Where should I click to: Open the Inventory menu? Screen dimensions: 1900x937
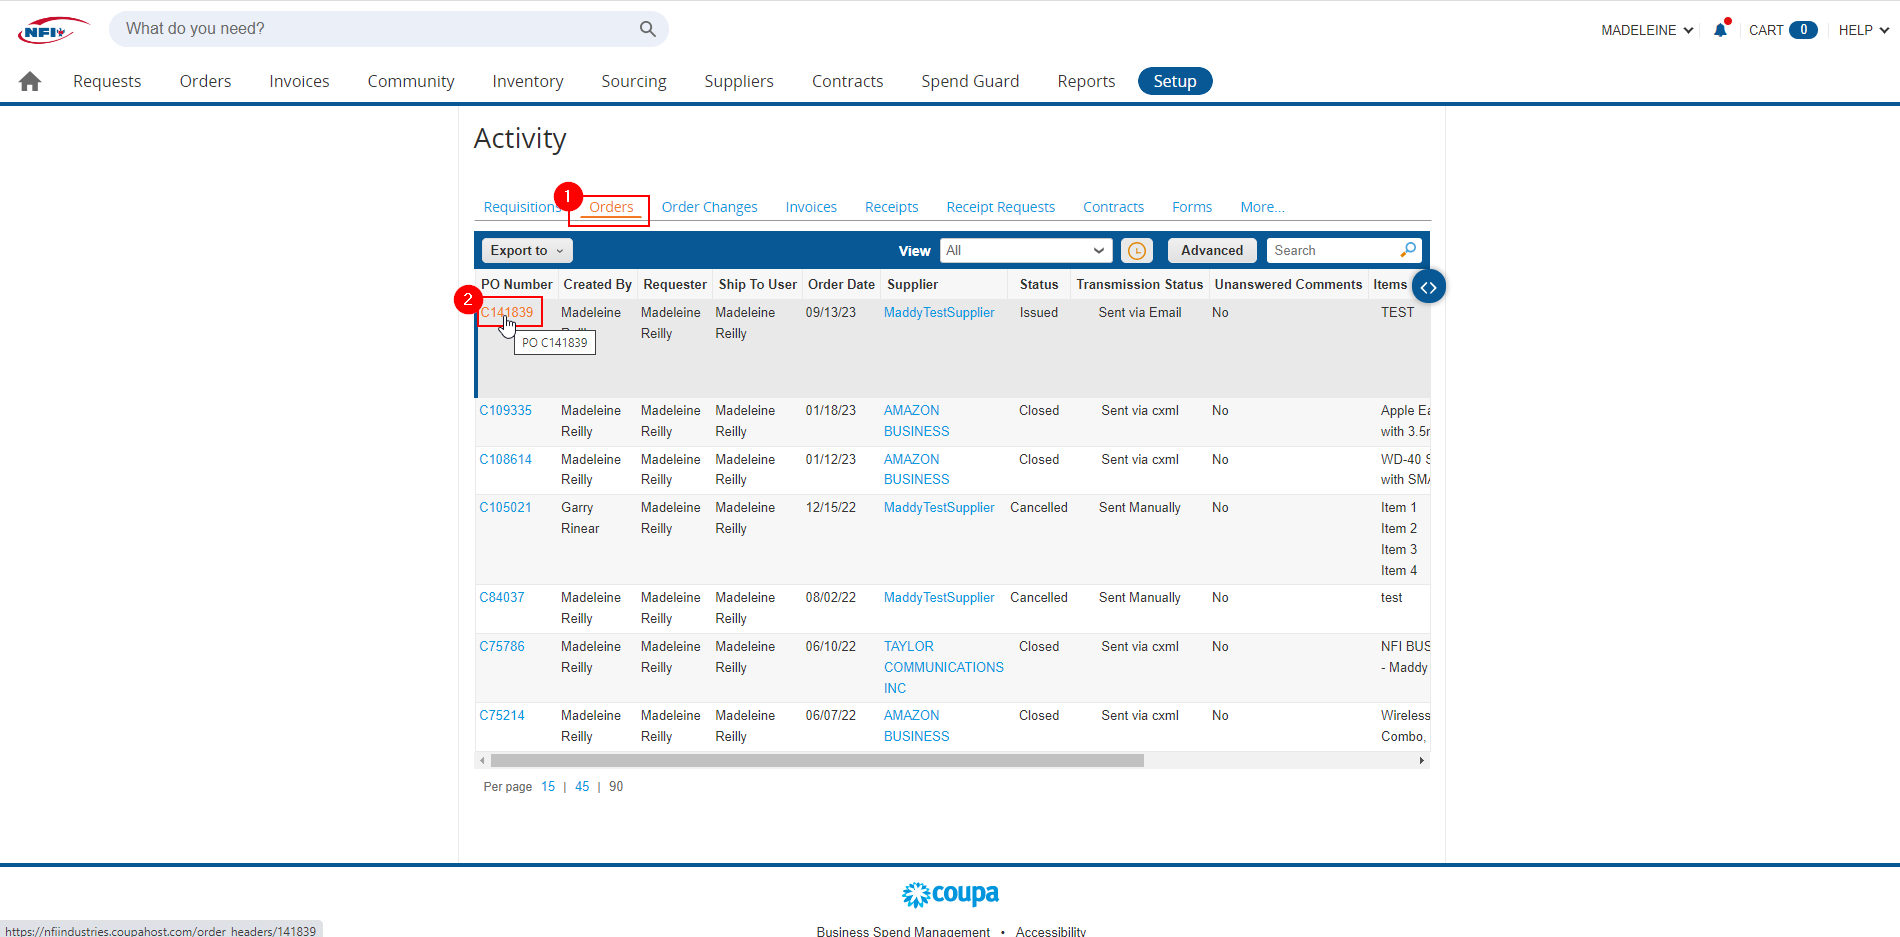coord(528,81)
